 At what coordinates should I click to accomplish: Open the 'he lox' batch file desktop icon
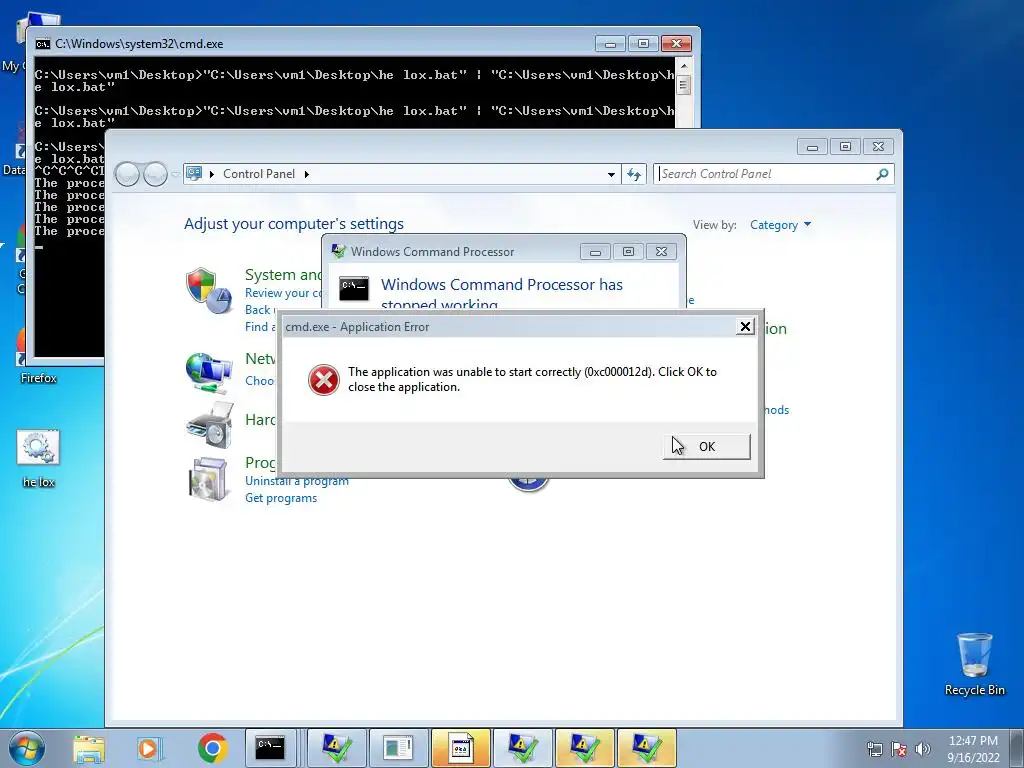tap(39, 458)
